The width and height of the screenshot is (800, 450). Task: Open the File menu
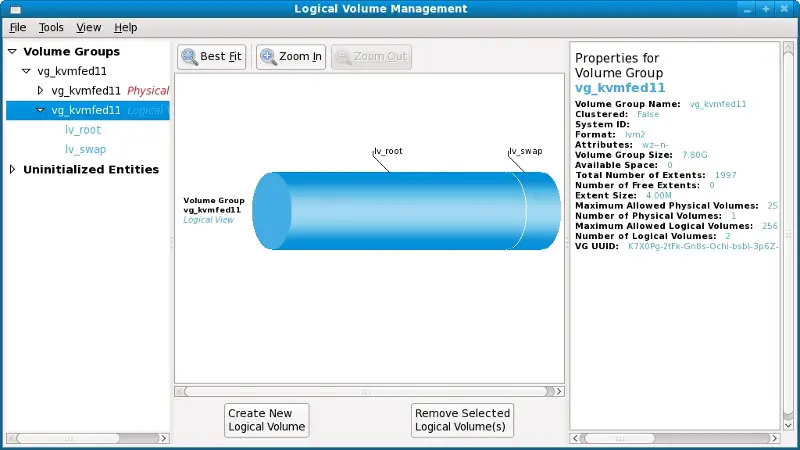(18, 28)
